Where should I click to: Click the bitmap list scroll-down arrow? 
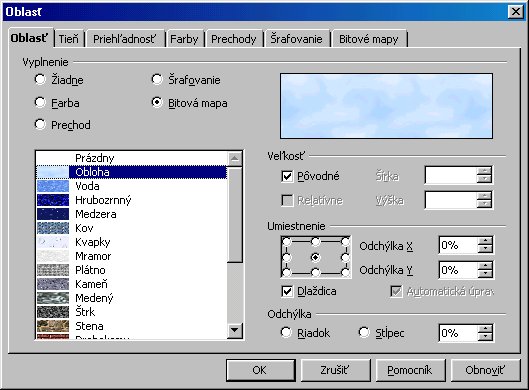tap(235, 331)
